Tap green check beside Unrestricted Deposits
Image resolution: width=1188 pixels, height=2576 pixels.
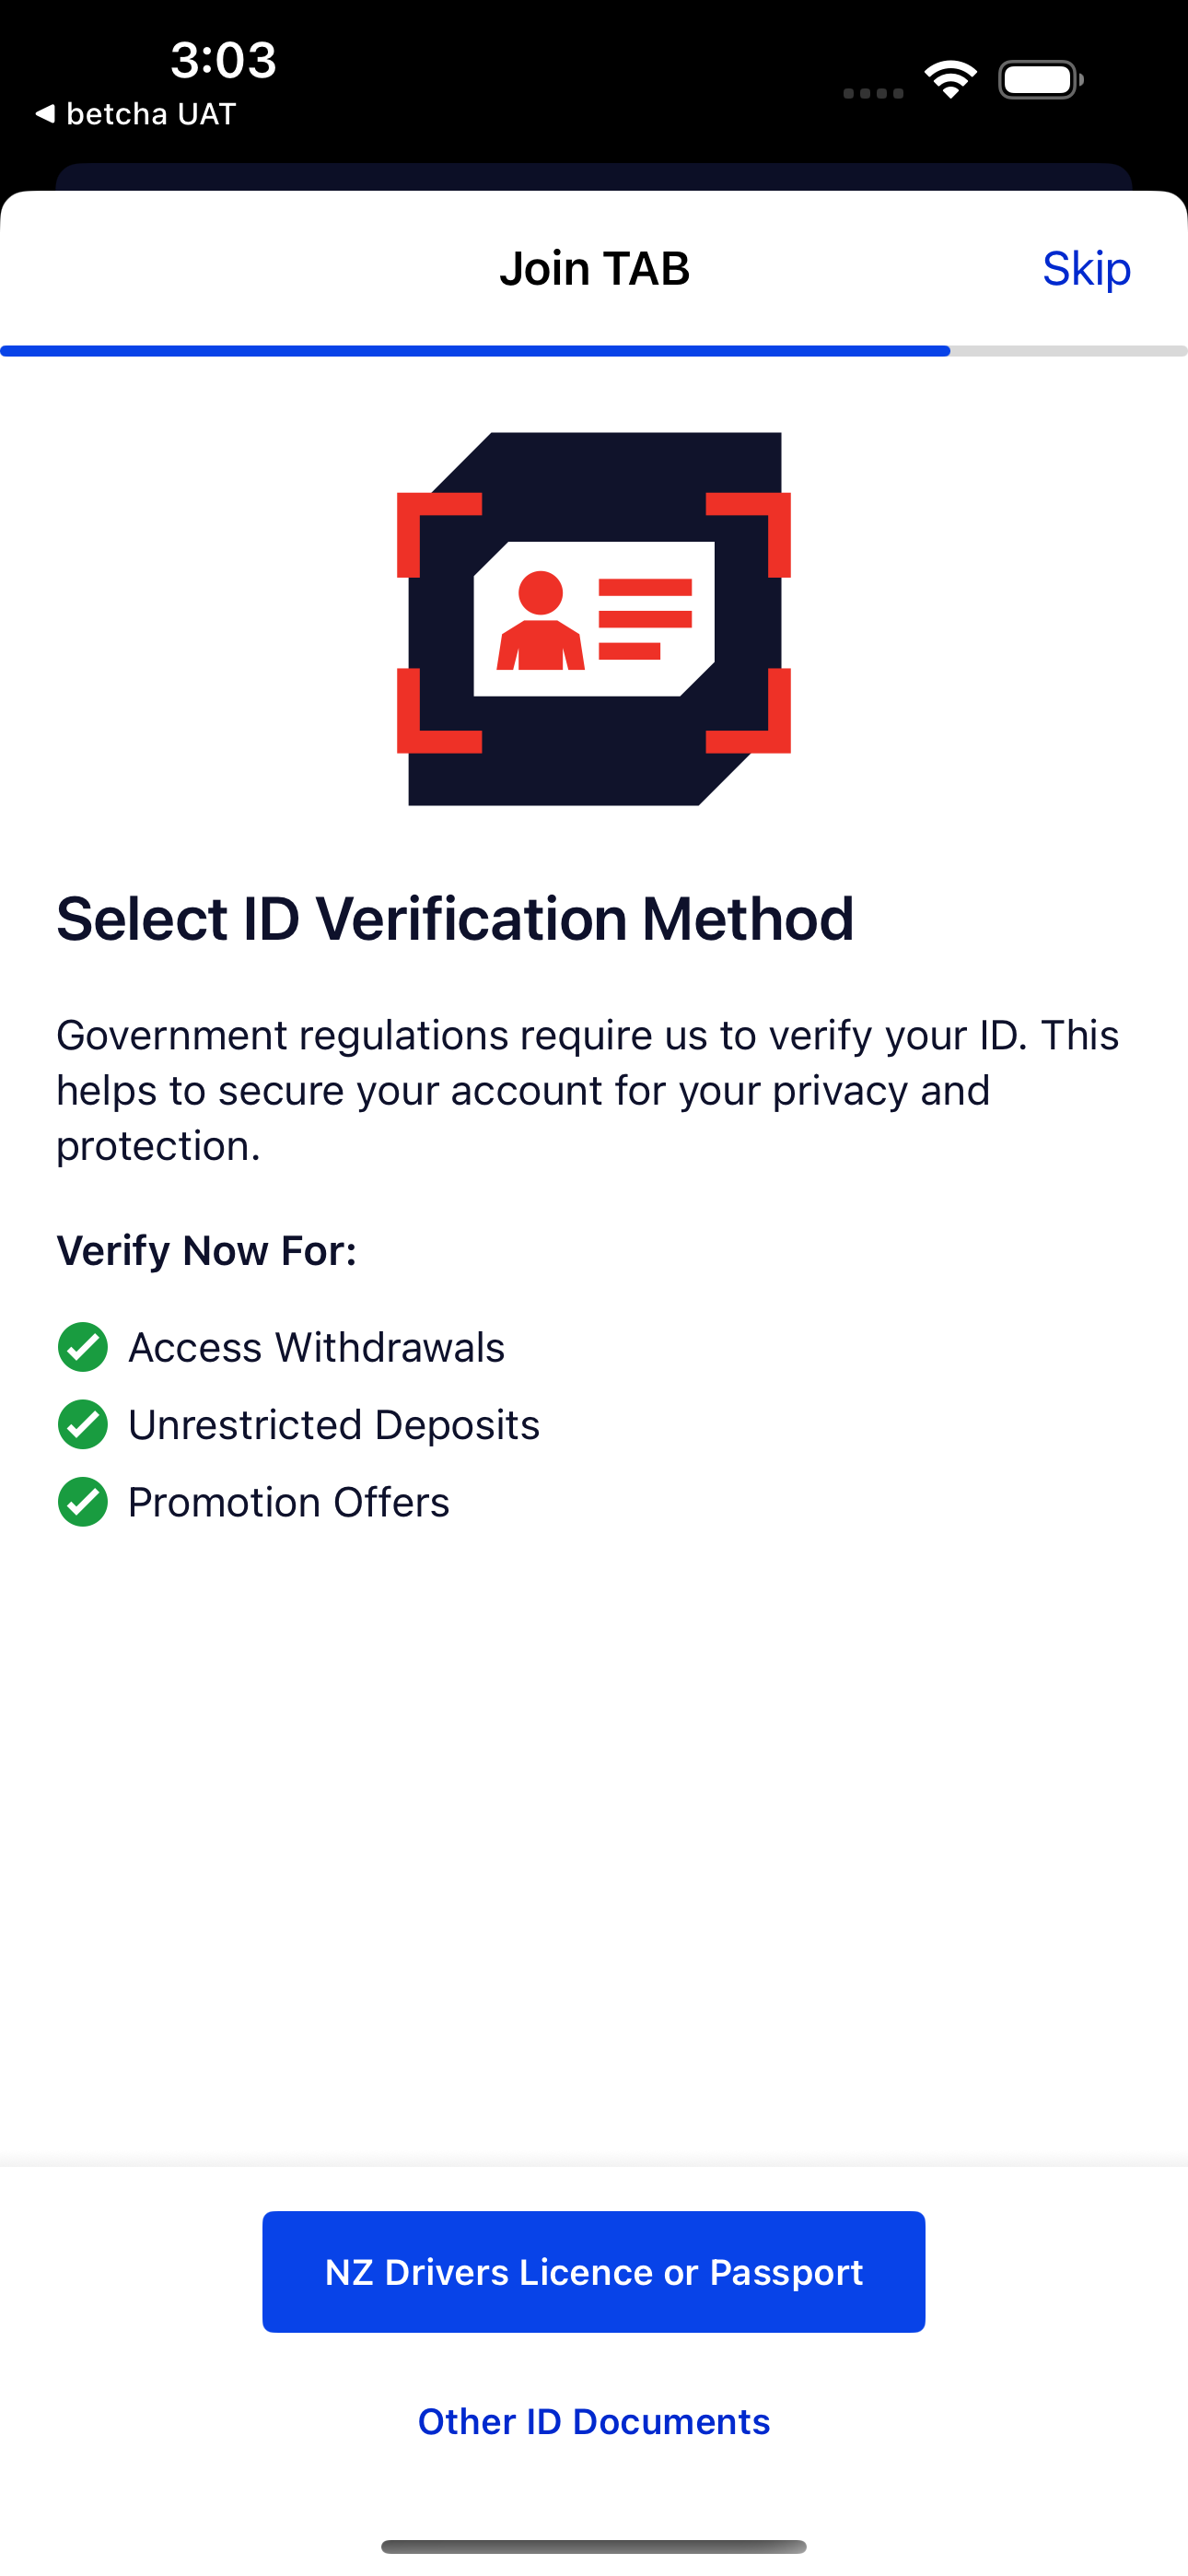[83, 1424]
